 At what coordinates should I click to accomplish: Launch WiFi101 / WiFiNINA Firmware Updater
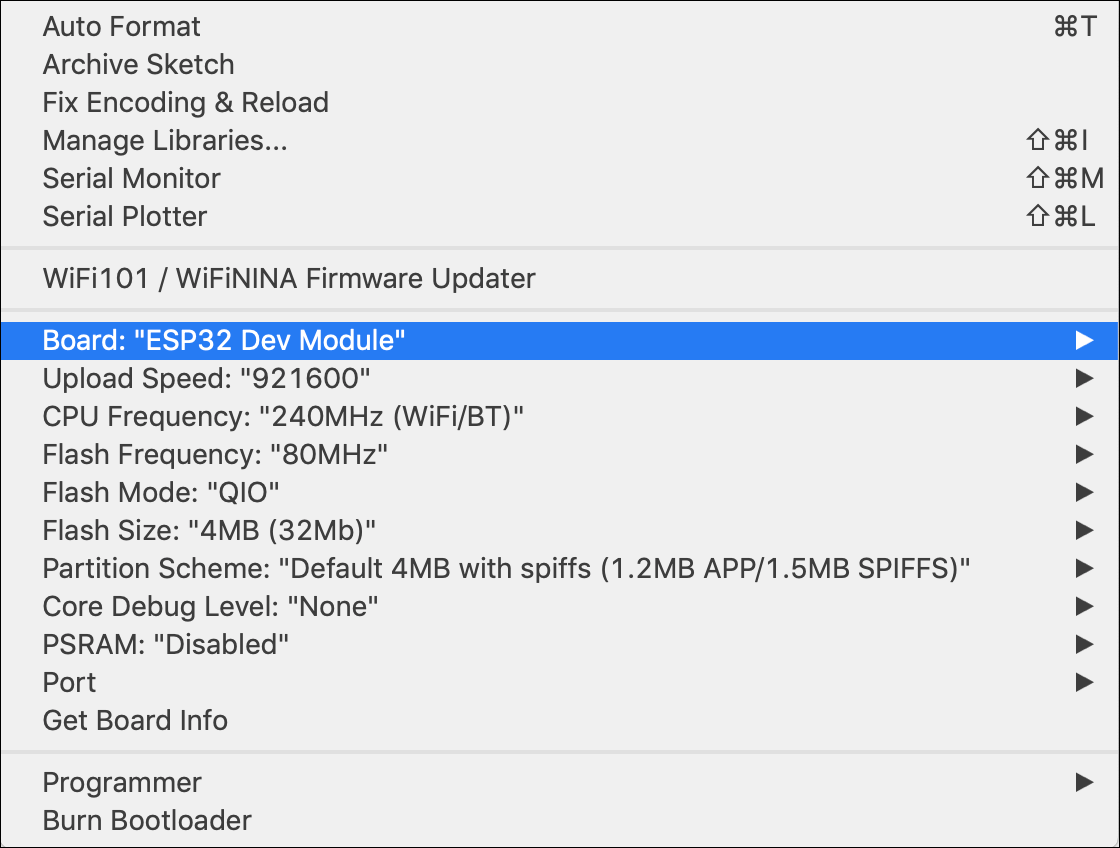(x=559, y=279)
